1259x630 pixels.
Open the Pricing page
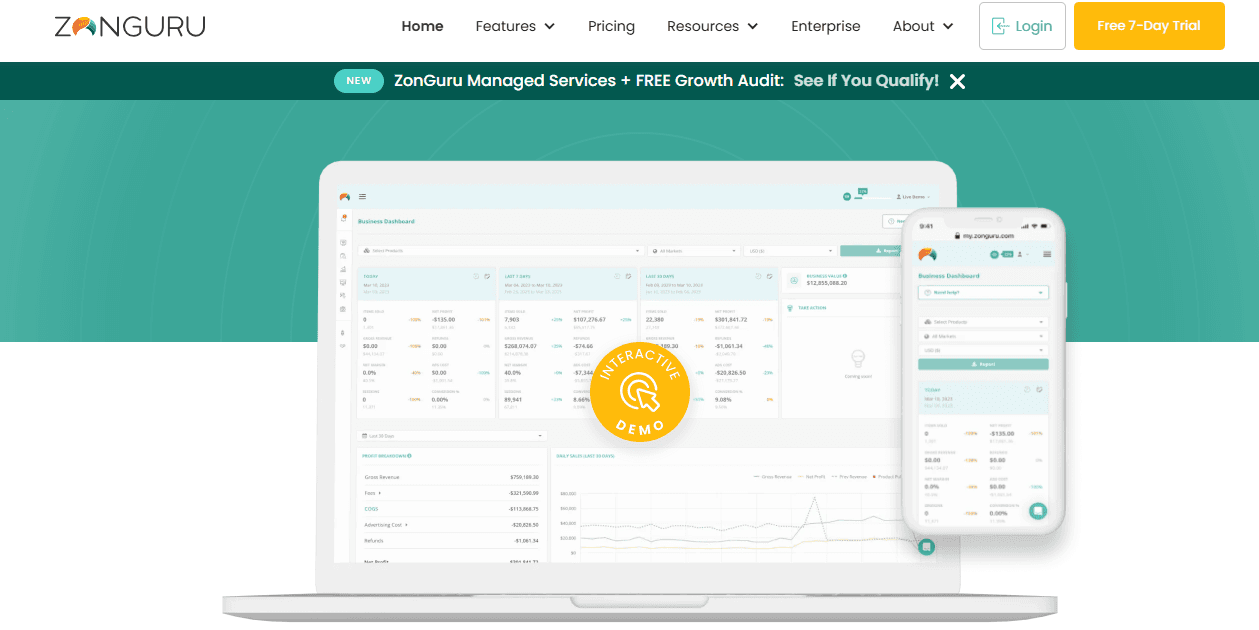coord(611,26)
